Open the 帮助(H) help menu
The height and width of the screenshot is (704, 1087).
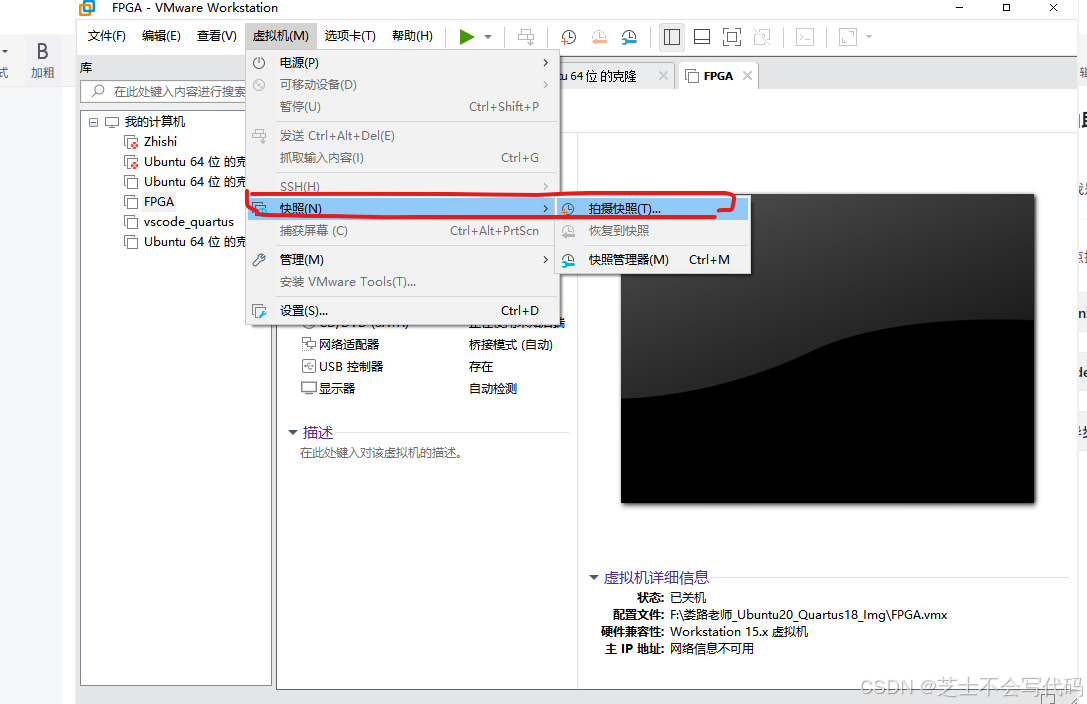click(411, 35)
